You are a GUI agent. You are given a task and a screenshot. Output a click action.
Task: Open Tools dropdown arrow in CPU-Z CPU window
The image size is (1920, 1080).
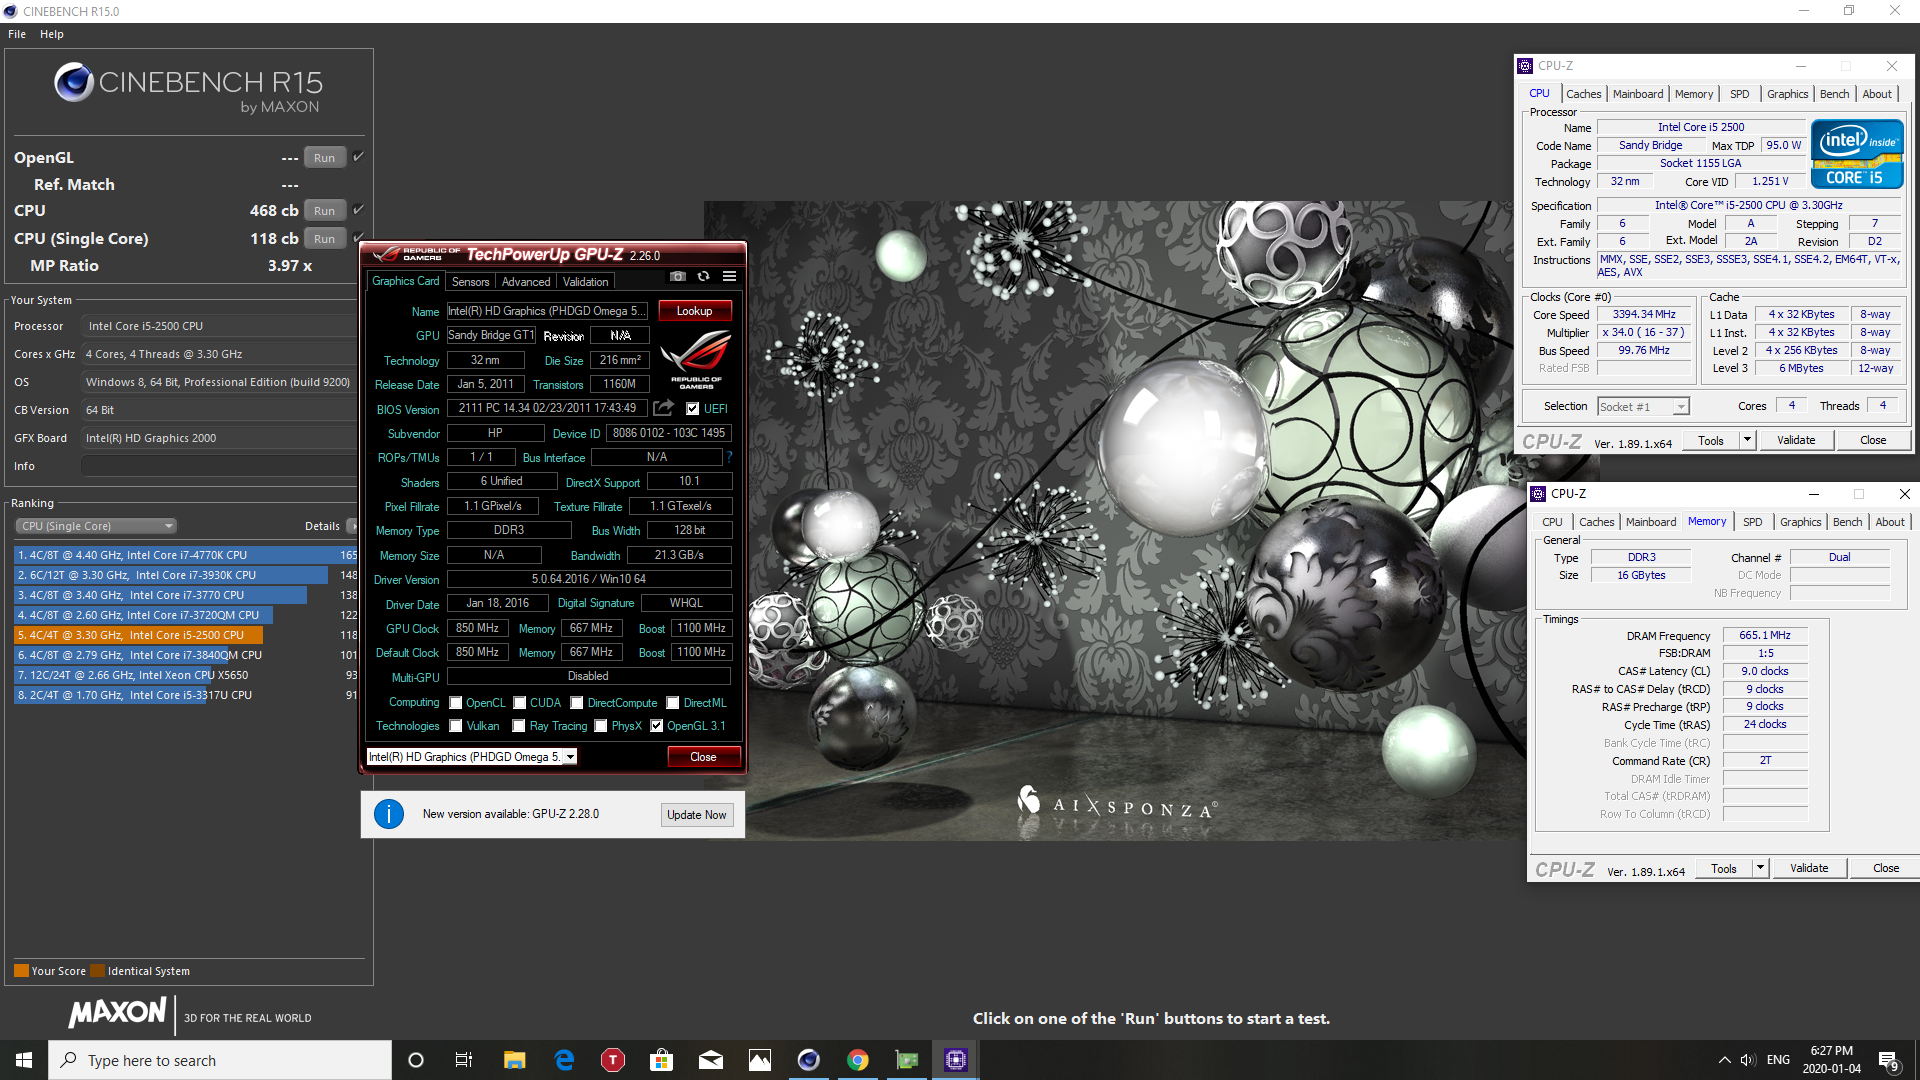click(1747, 440)
